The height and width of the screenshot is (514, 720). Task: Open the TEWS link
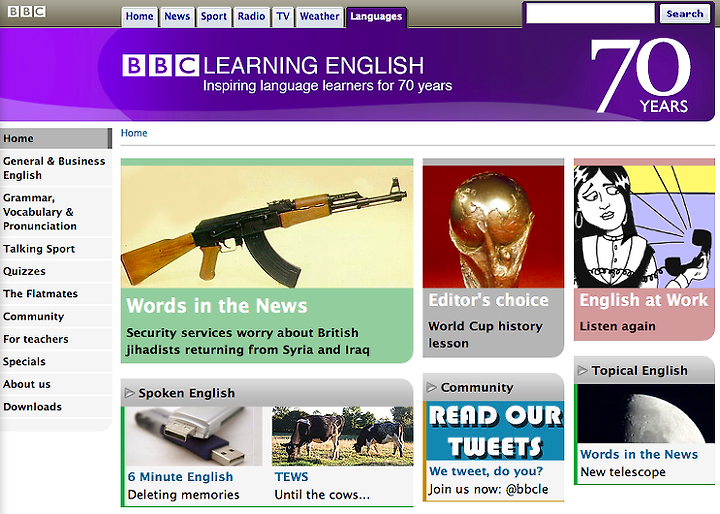(292, 477)
